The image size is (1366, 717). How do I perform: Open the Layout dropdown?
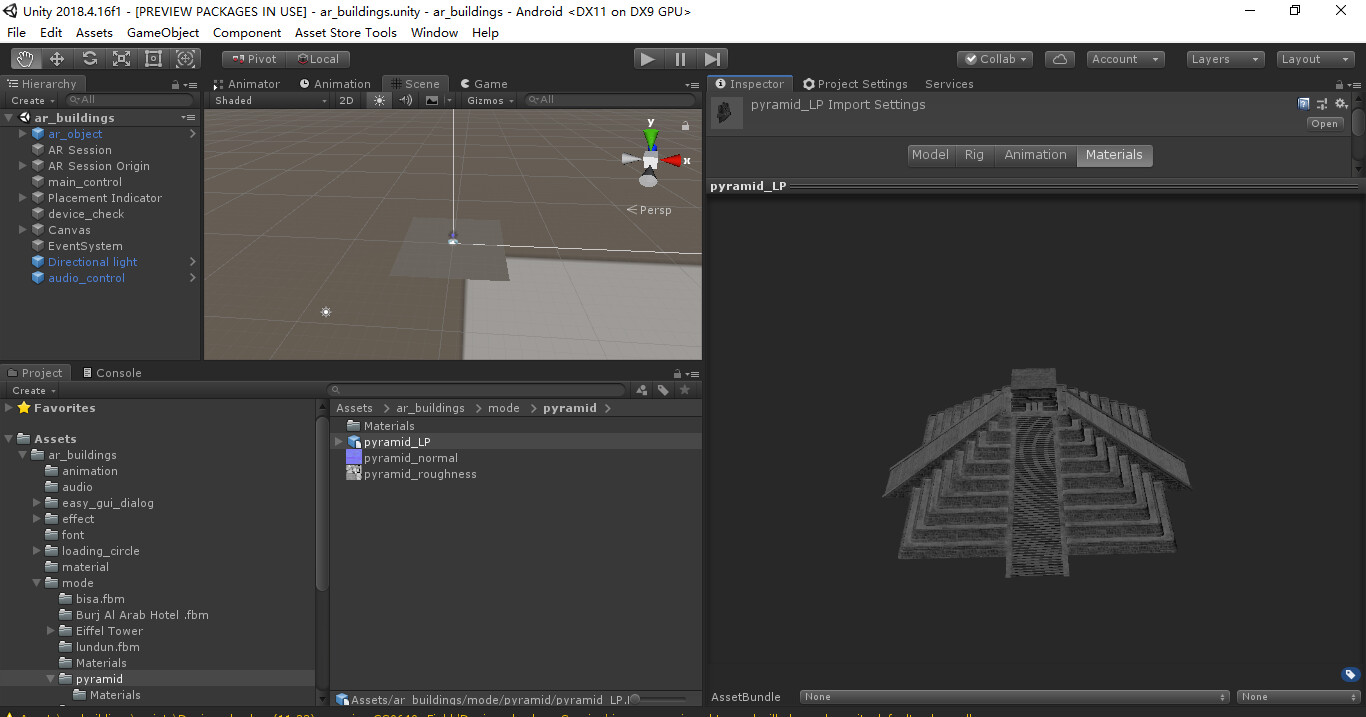[x=1314, y=59]
